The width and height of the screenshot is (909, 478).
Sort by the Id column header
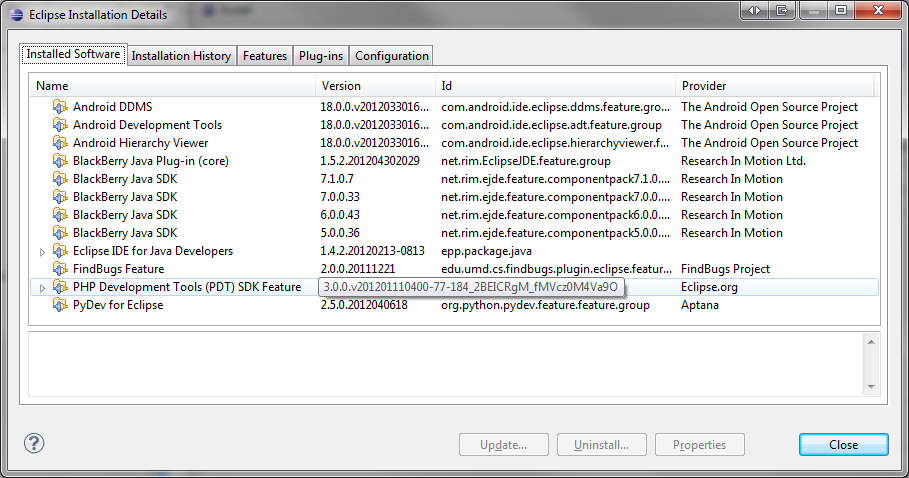coord(555,86)
